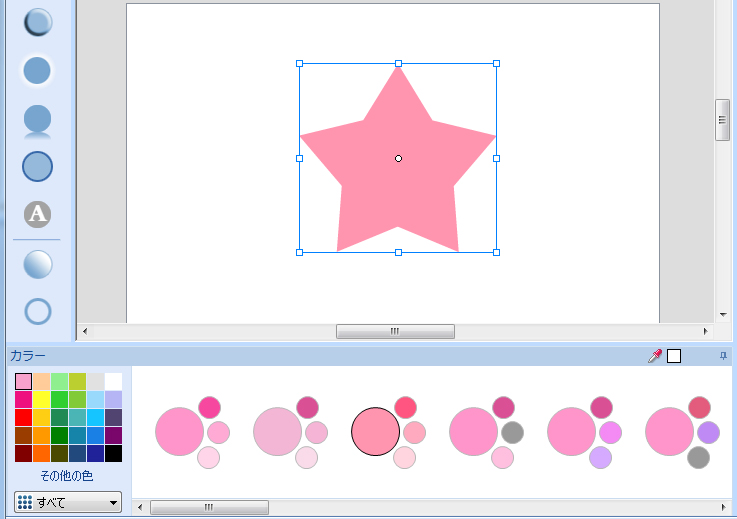Screen dimensions: 737x519
Task: Choose the yellow swatch in palette
Action: (x=41, y=400)
